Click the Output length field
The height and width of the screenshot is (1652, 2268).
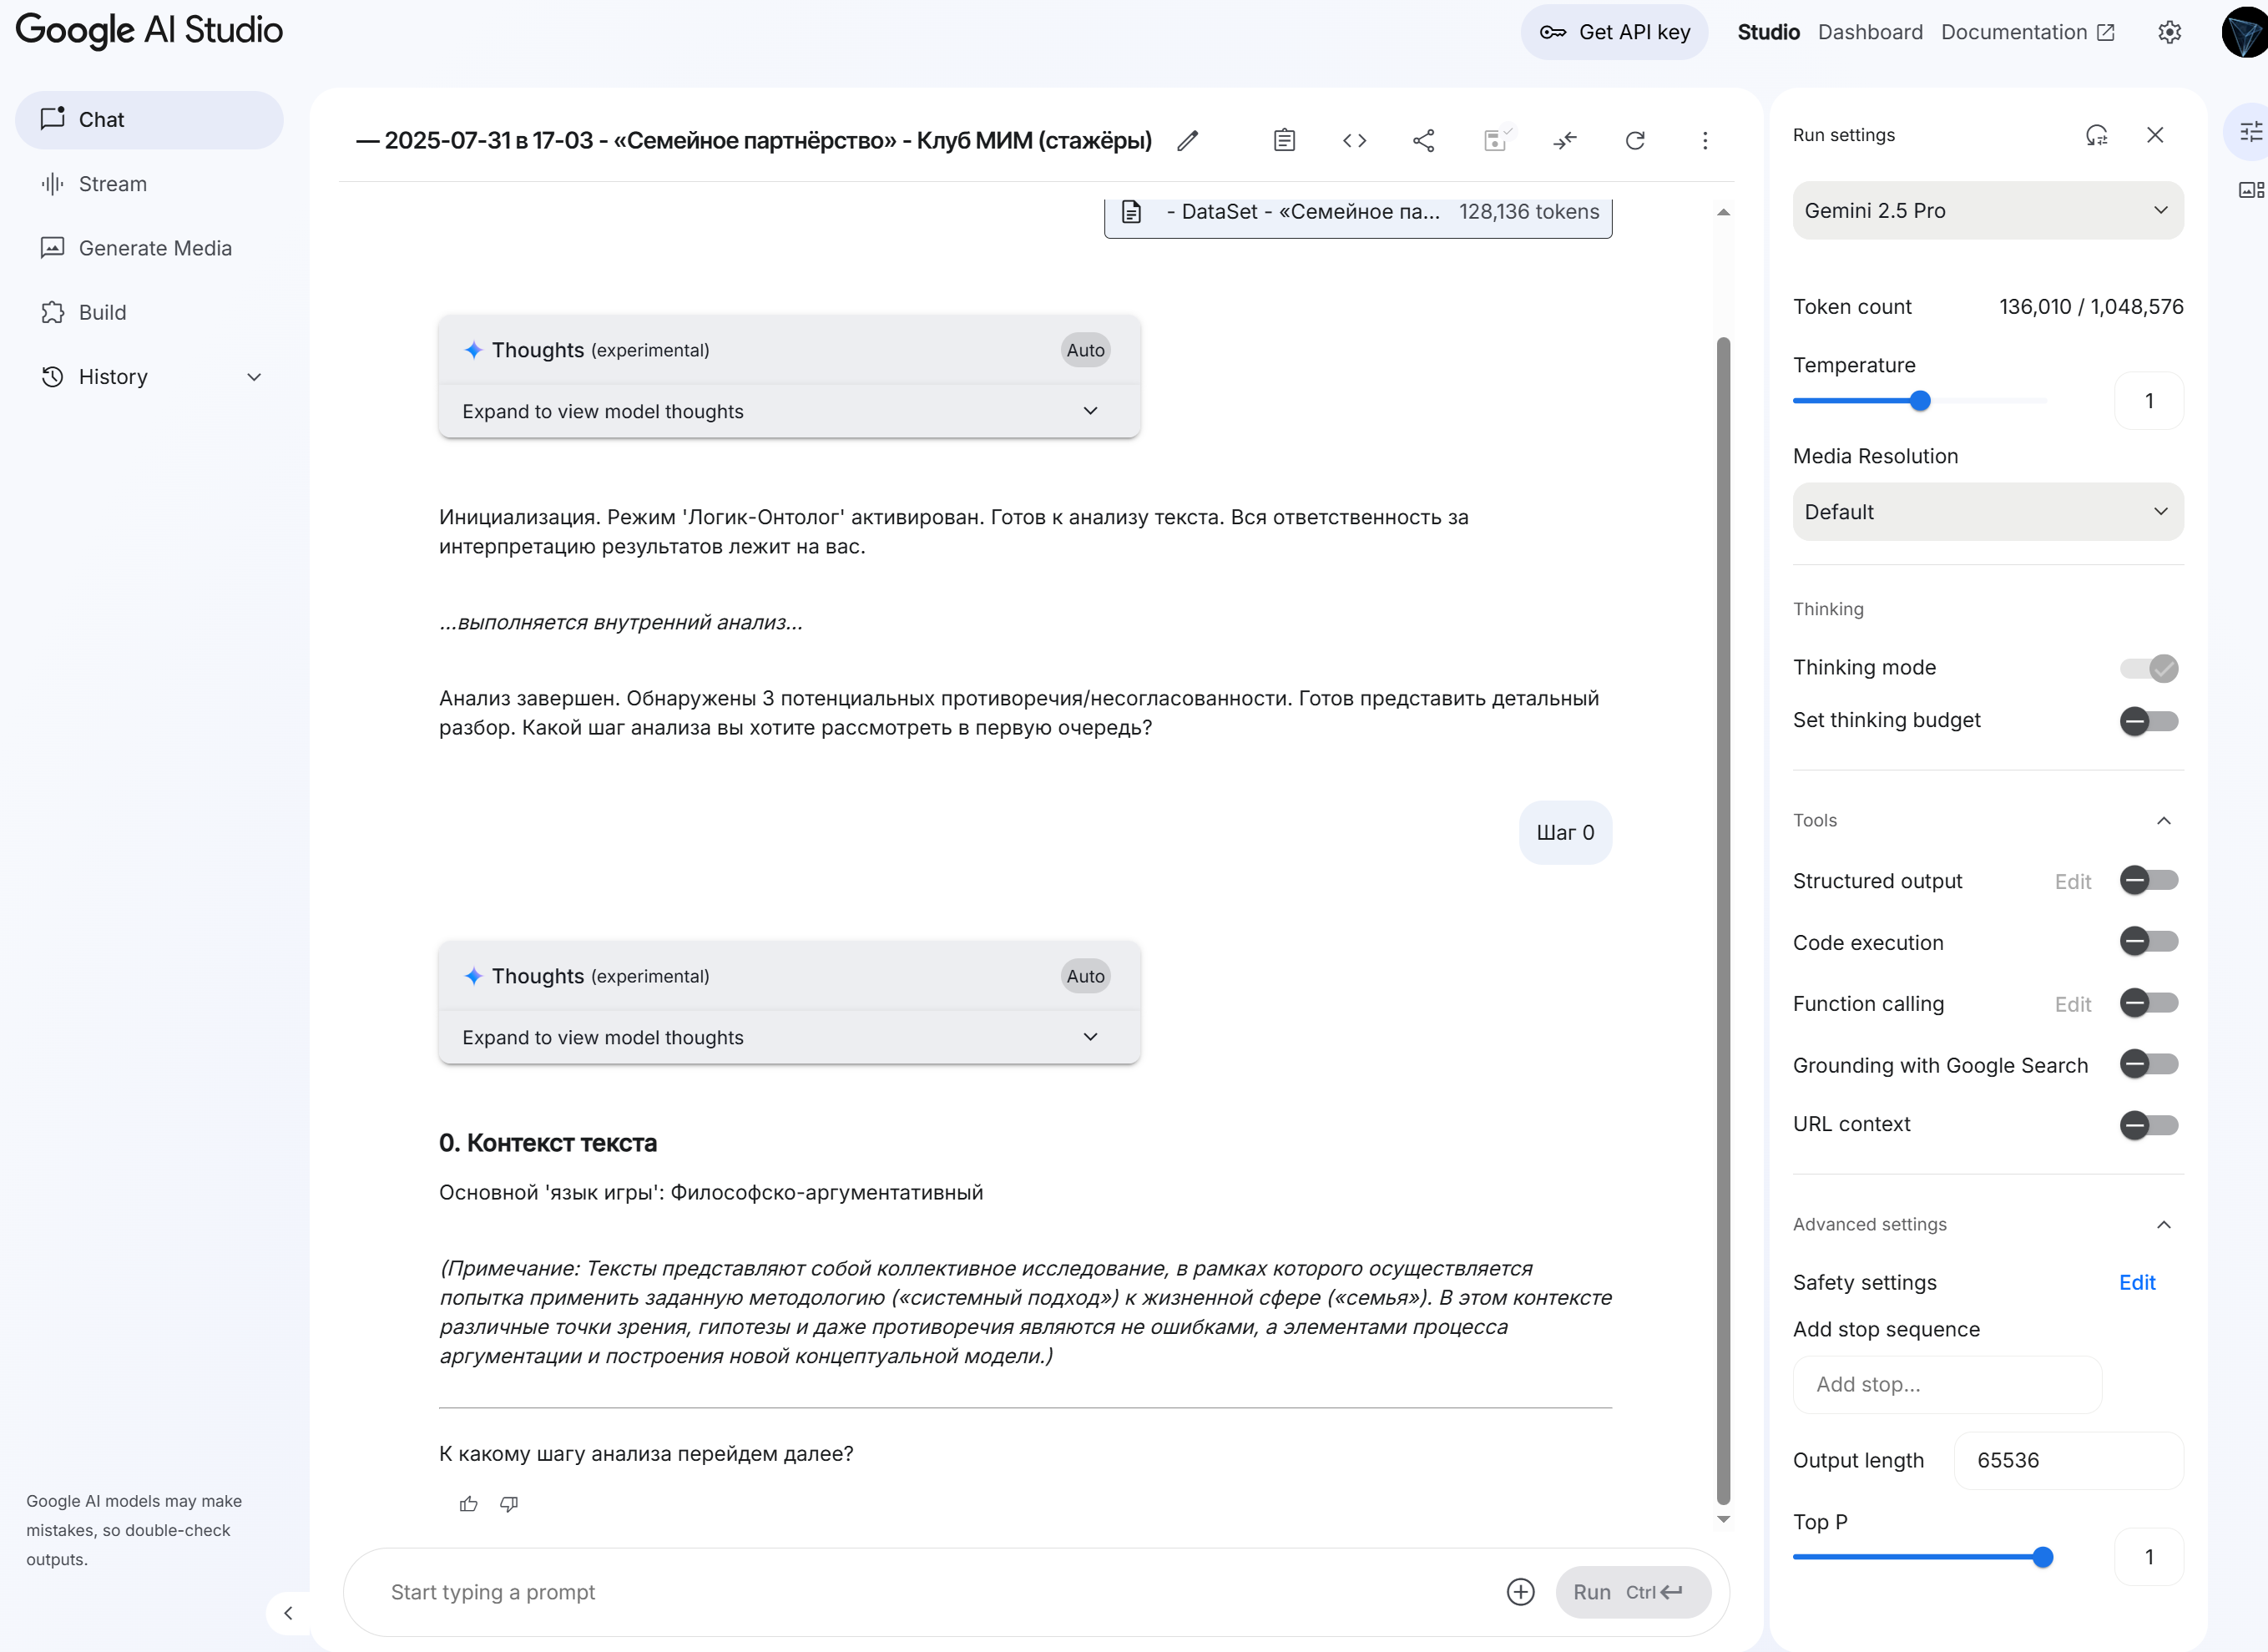tap(2068, 1461)
